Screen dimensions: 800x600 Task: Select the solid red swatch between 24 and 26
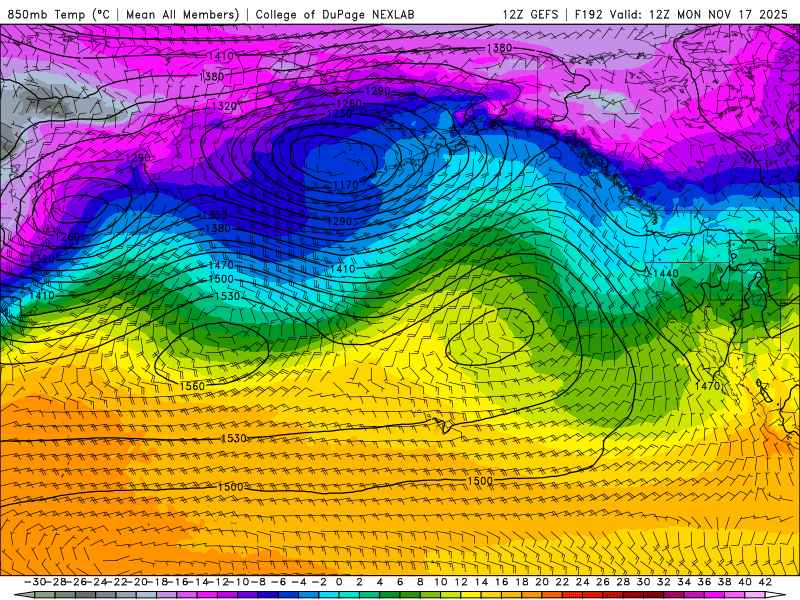[593, 595]
